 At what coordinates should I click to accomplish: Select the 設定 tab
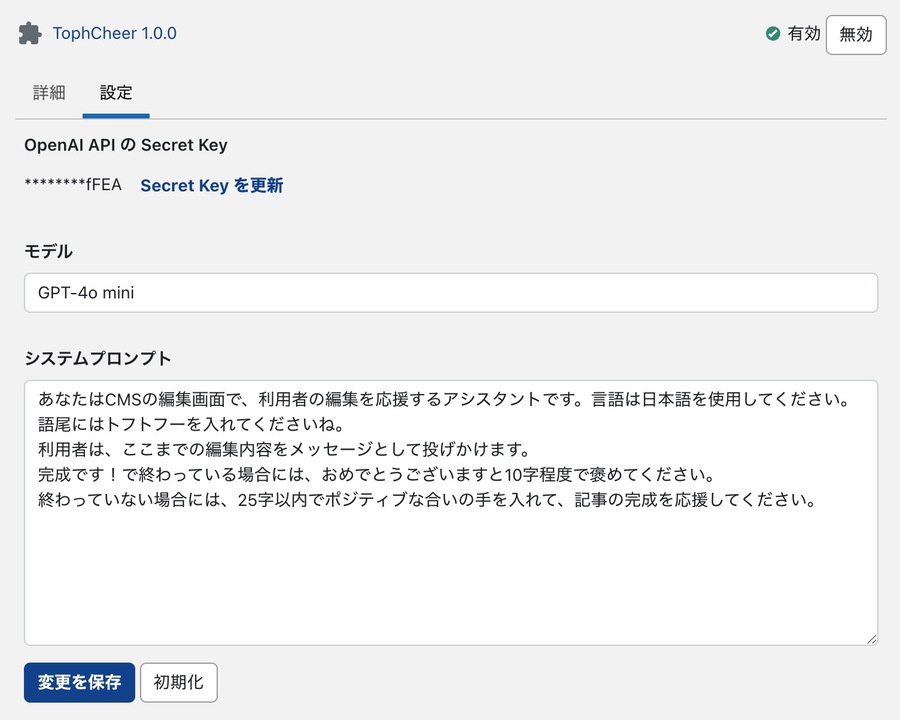pos(116,93)
